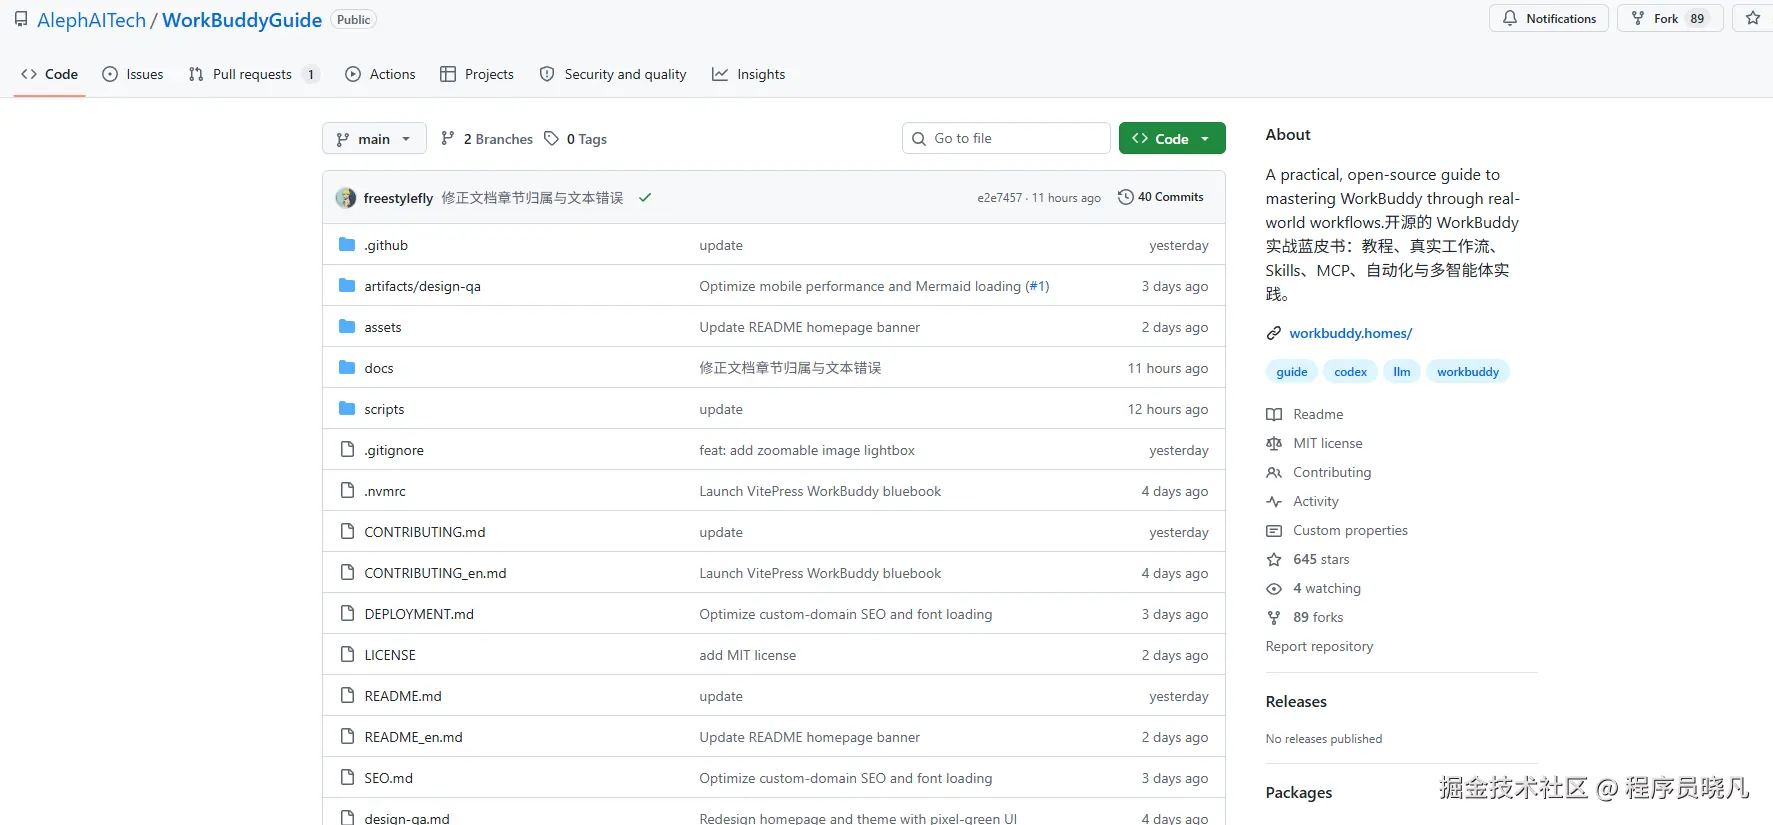Open the 40 Commits history link
Image resolution: width=1773 pixels, height=825 pixels.
[x=1160, y=197]
